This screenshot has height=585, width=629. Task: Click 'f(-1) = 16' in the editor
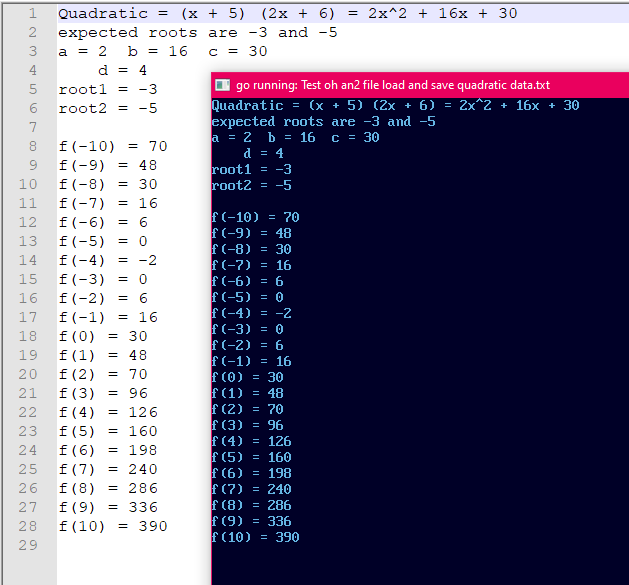pos(108,317)
